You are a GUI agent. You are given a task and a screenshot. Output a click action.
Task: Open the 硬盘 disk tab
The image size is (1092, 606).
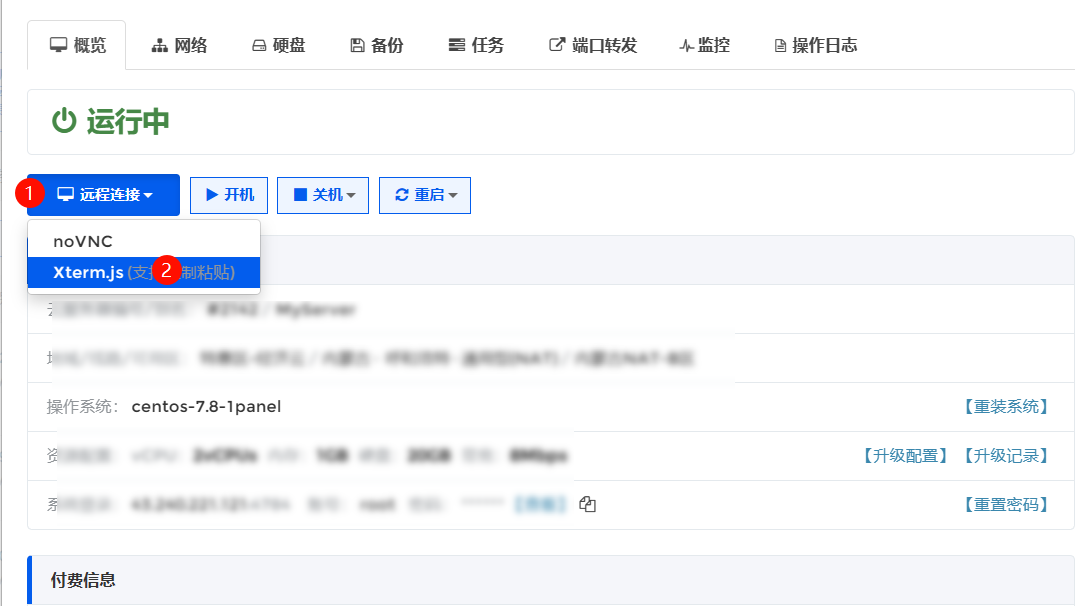(x=279, y=46)
